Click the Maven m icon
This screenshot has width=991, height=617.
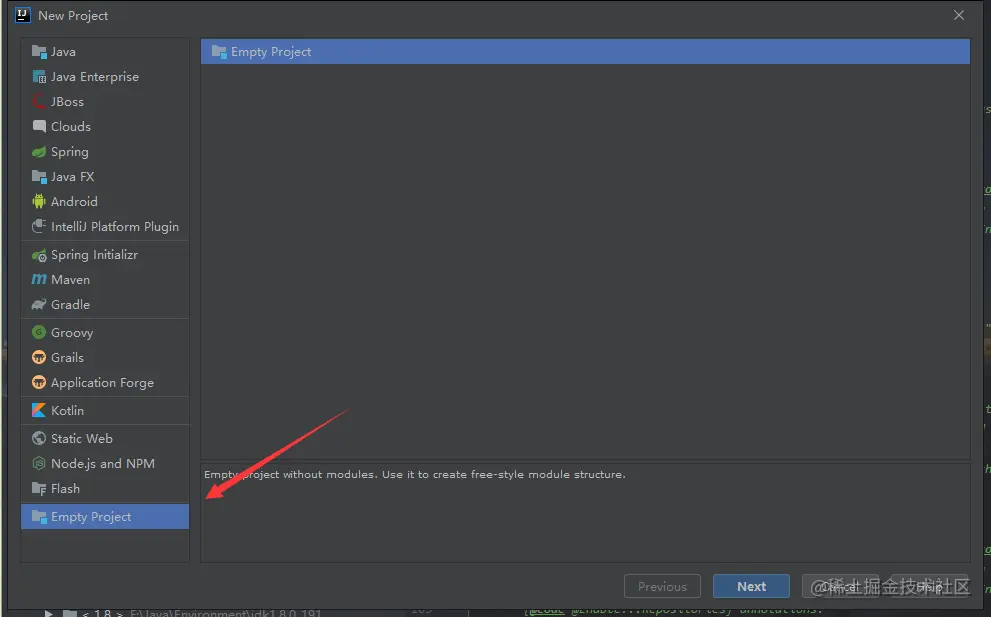pyautogui.click(x=39, y=279)
